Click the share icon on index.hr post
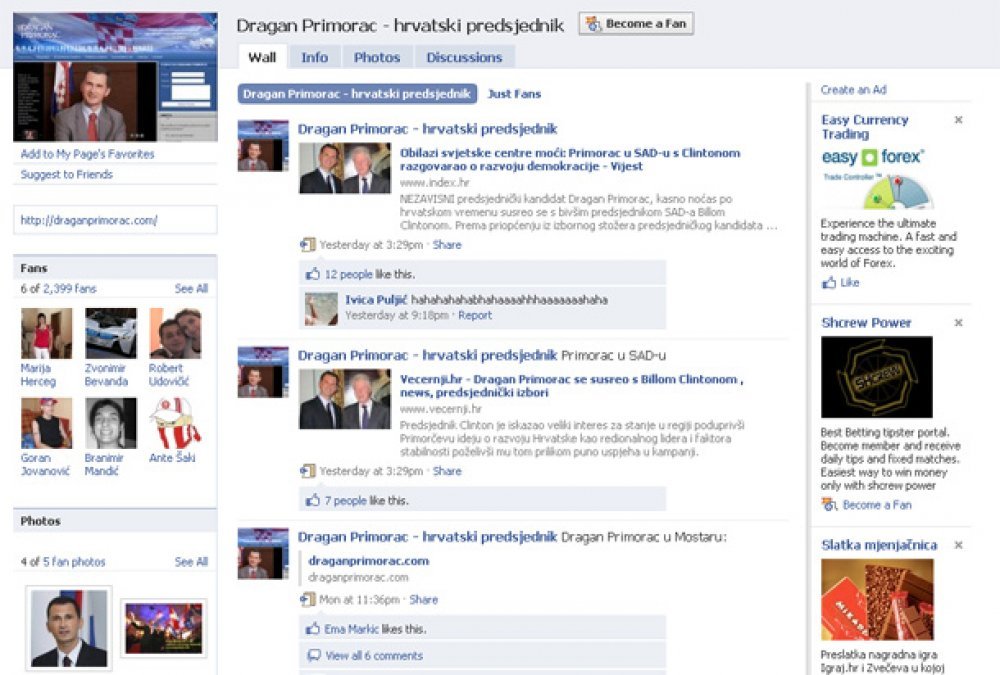 (x=307, y=244)
